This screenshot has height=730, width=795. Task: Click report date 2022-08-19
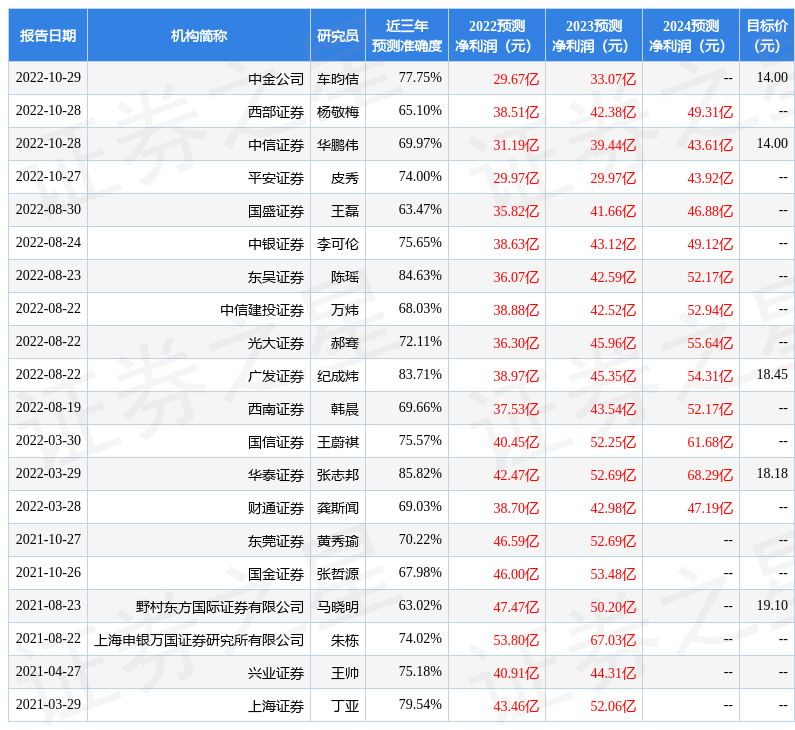tap(48, 407)
